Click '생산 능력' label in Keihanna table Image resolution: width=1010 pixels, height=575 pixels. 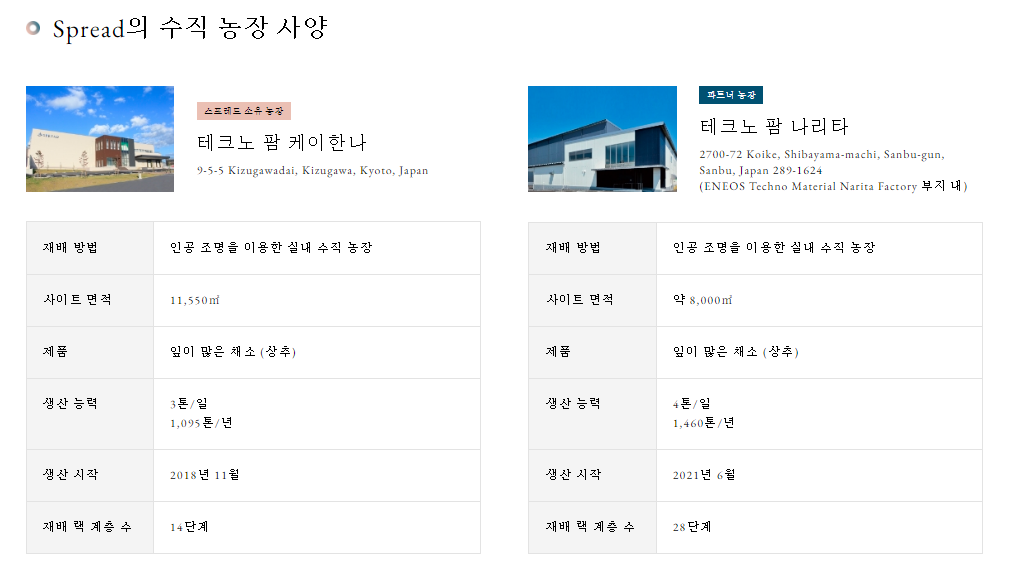pos(70,403)
